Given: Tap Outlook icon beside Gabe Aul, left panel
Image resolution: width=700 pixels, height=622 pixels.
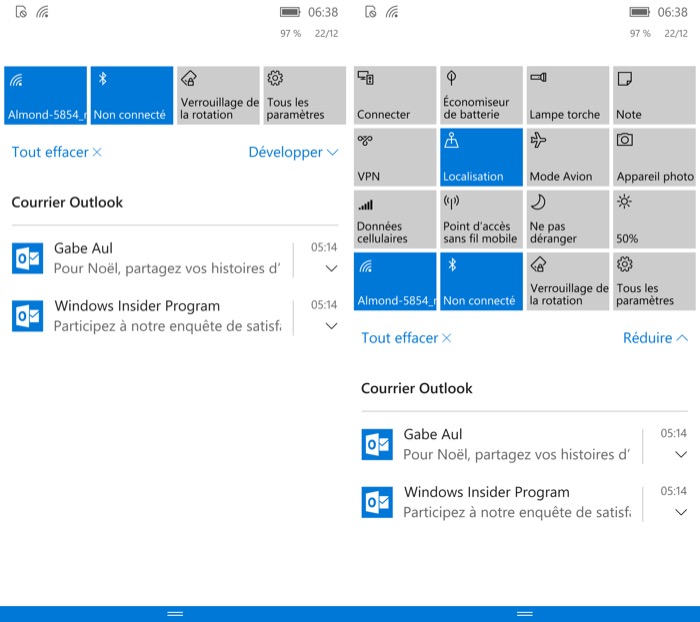Looking at the screenshot, I should (27, 258).
